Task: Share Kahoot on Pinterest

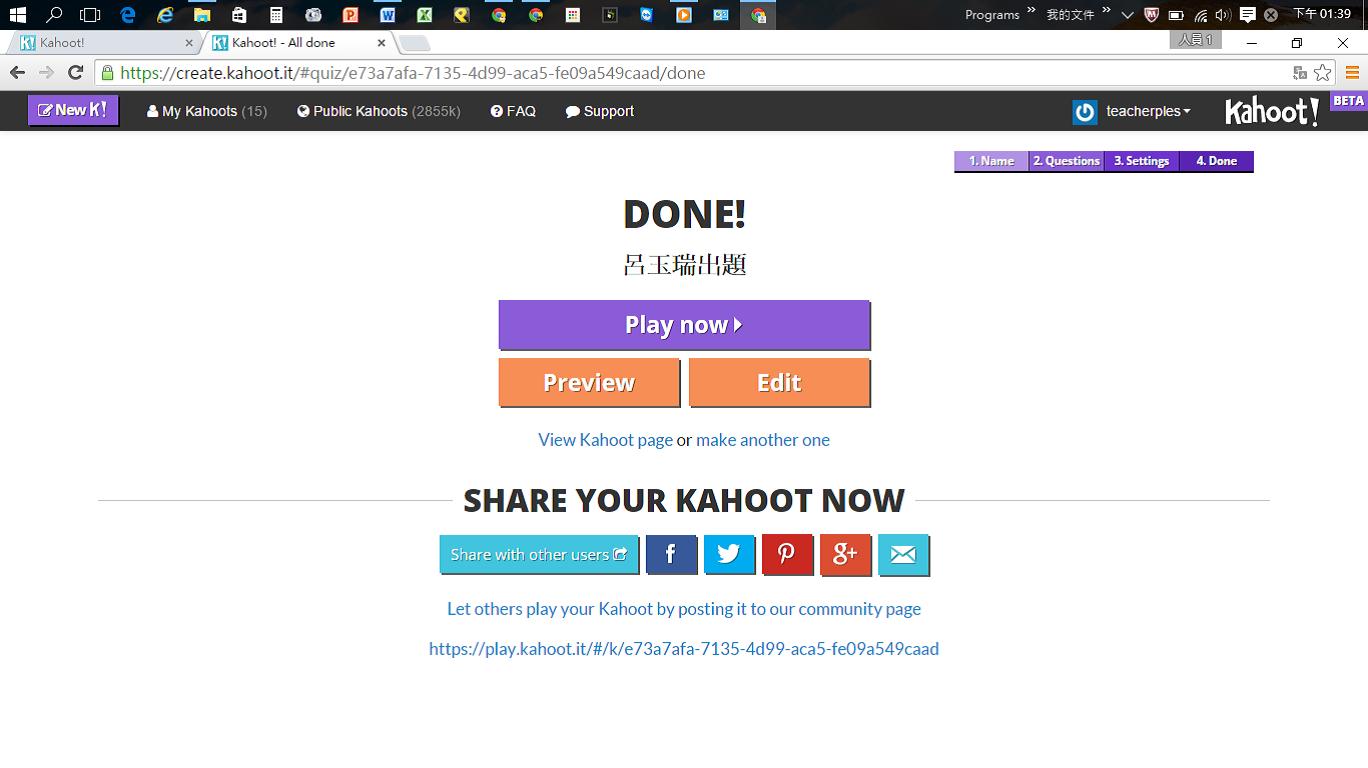Action: coord(787,555)
